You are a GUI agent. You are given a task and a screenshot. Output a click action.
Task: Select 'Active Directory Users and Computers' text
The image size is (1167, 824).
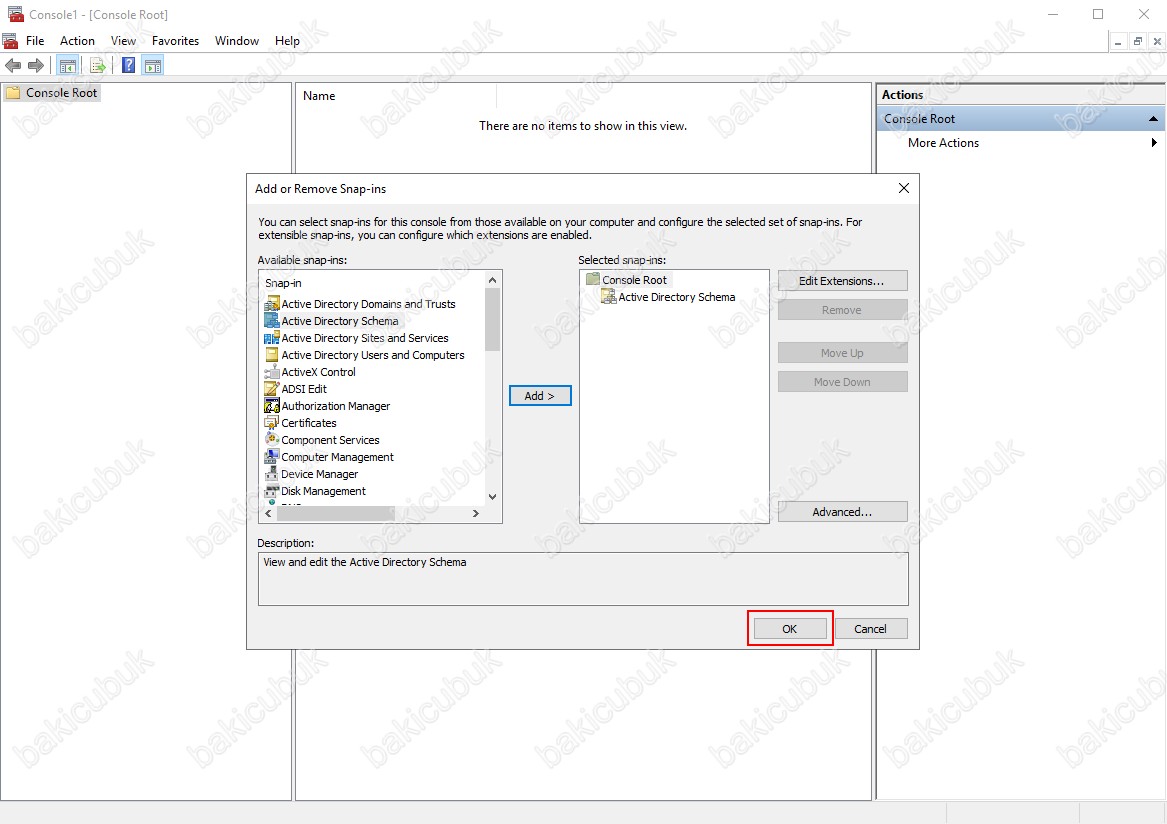coord(373,355)
